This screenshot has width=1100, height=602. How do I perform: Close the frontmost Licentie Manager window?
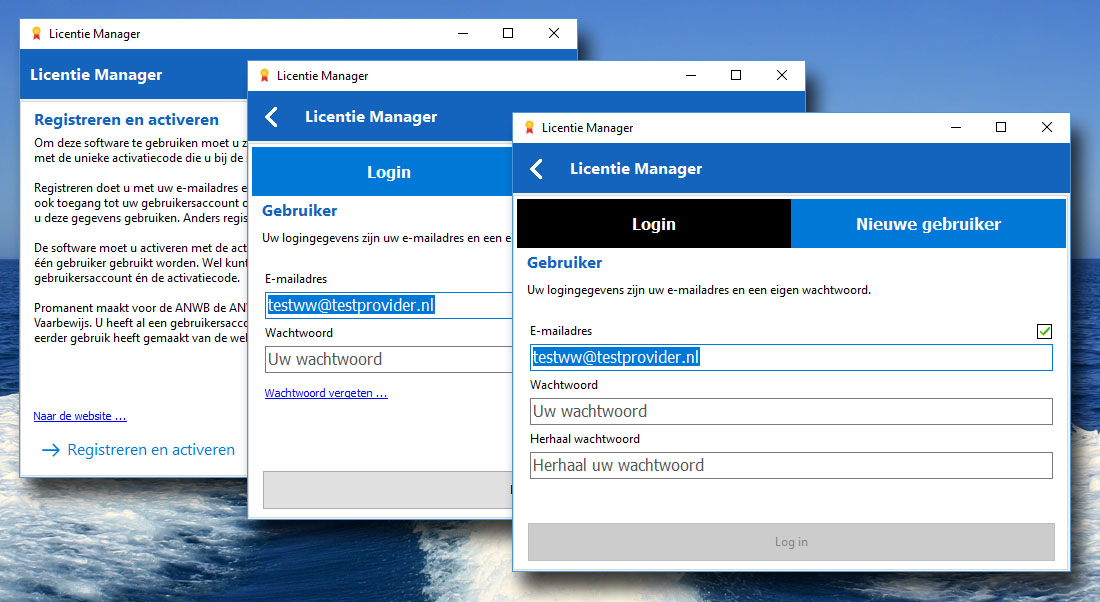pos(1046,128)
